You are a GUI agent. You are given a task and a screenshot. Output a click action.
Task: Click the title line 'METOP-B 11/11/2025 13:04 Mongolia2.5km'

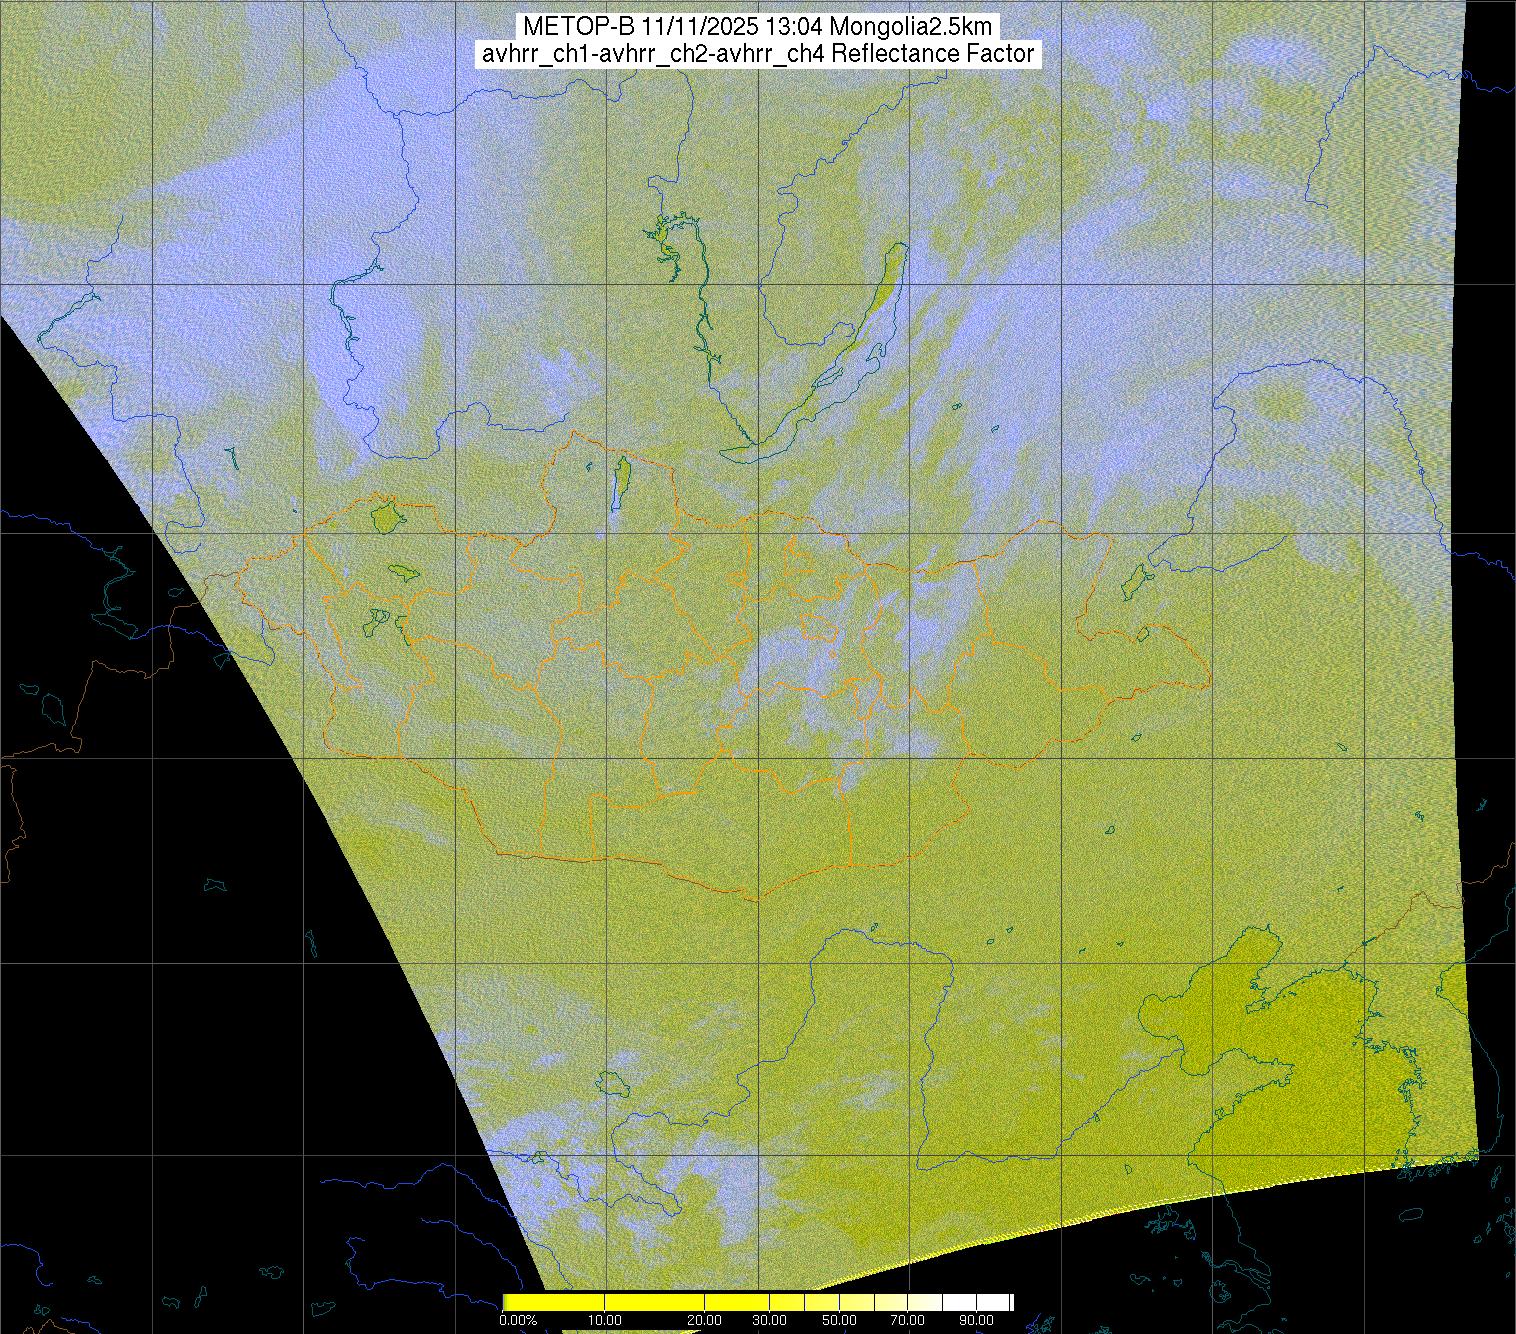coord(757,26)
